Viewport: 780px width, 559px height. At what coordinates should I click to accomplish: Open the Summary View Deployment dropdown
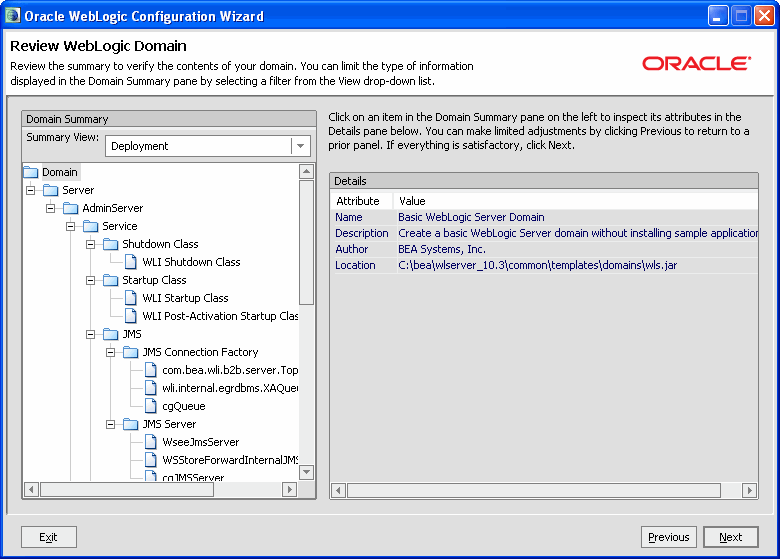pyautogui.click(x=300, y=146)
